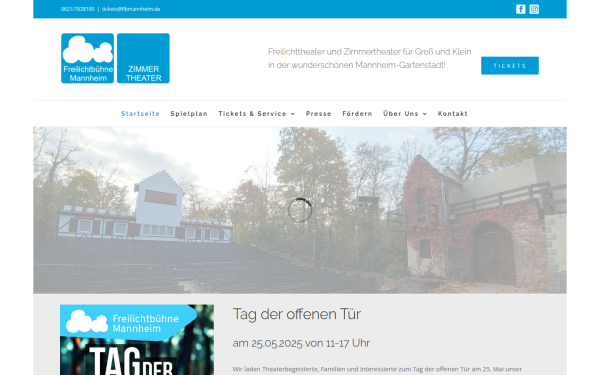Open the Facebook page icon

520,9
